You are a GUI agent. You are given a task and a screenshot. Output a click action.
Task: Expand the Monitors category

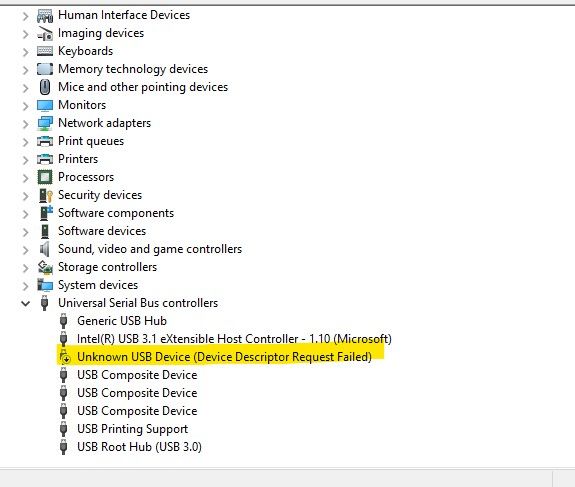25,106
